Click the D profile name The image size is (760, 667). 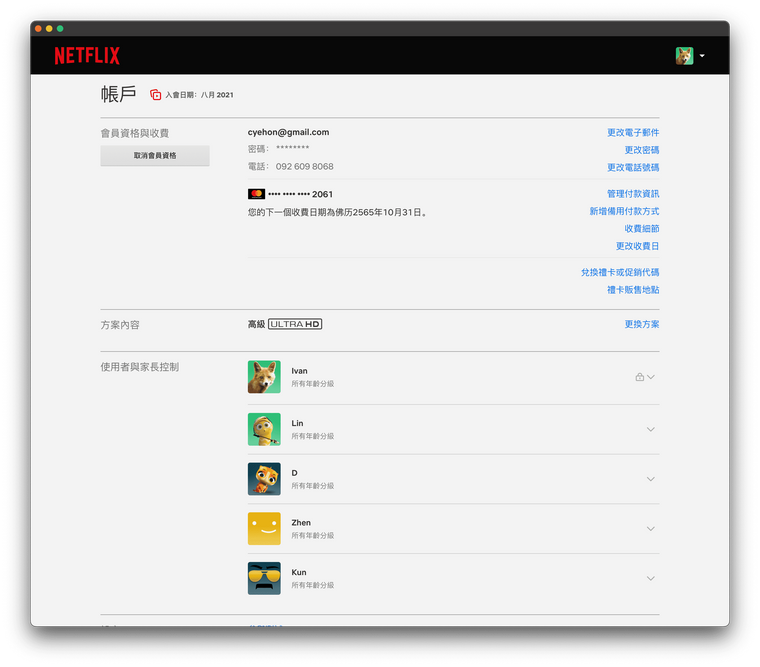tap(294, 473)
